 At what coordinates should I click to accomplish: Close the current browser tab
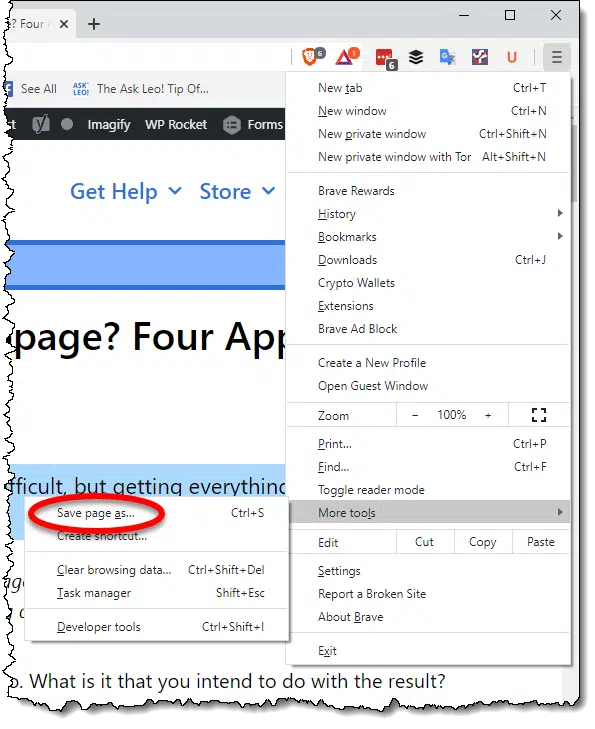[64, 24]
